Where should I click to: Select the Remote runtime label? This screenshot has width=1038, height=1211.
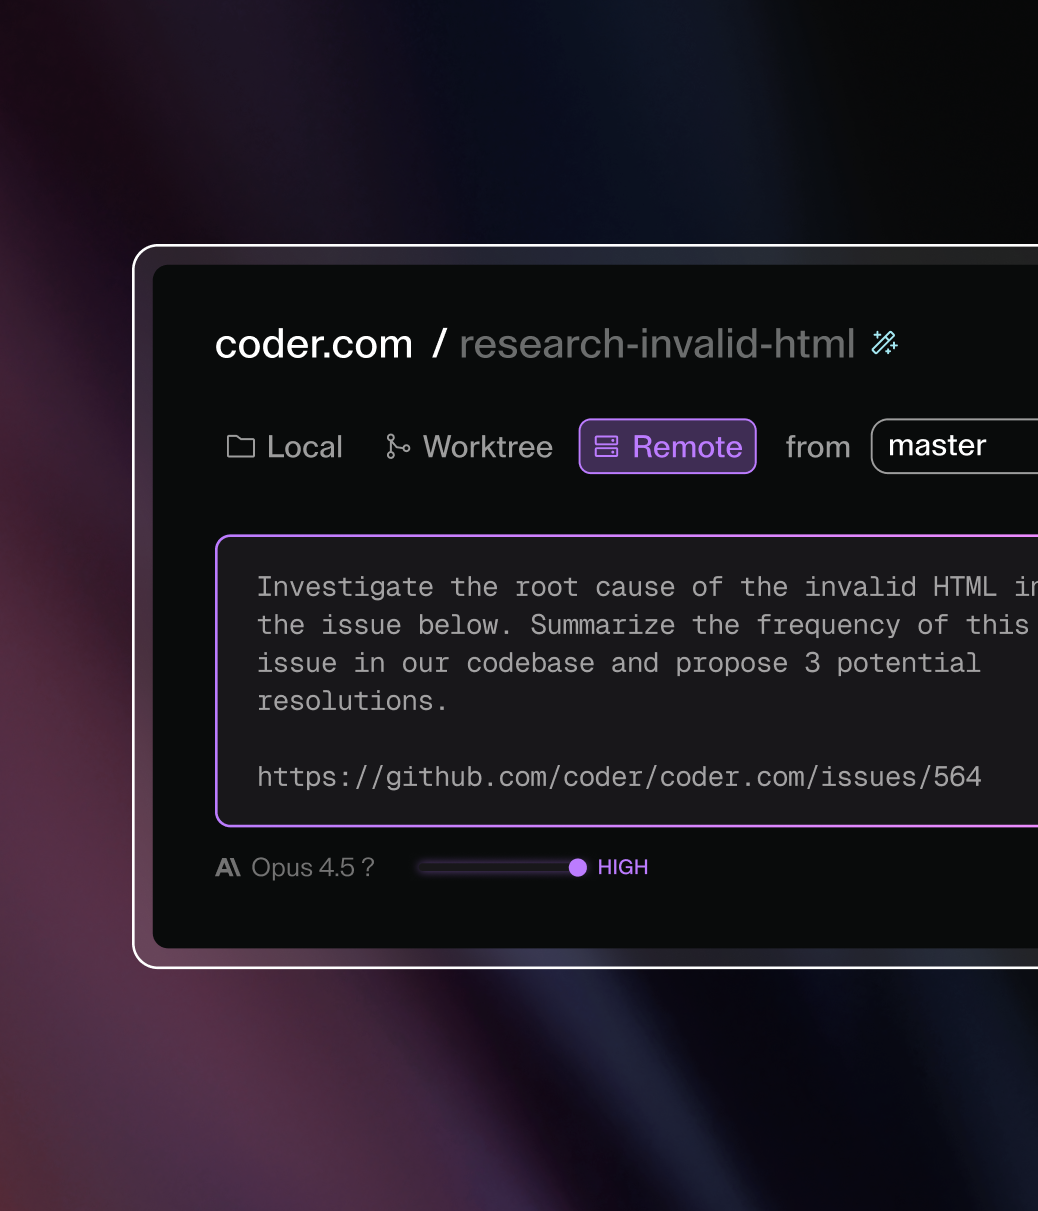(x=688, y=447)
